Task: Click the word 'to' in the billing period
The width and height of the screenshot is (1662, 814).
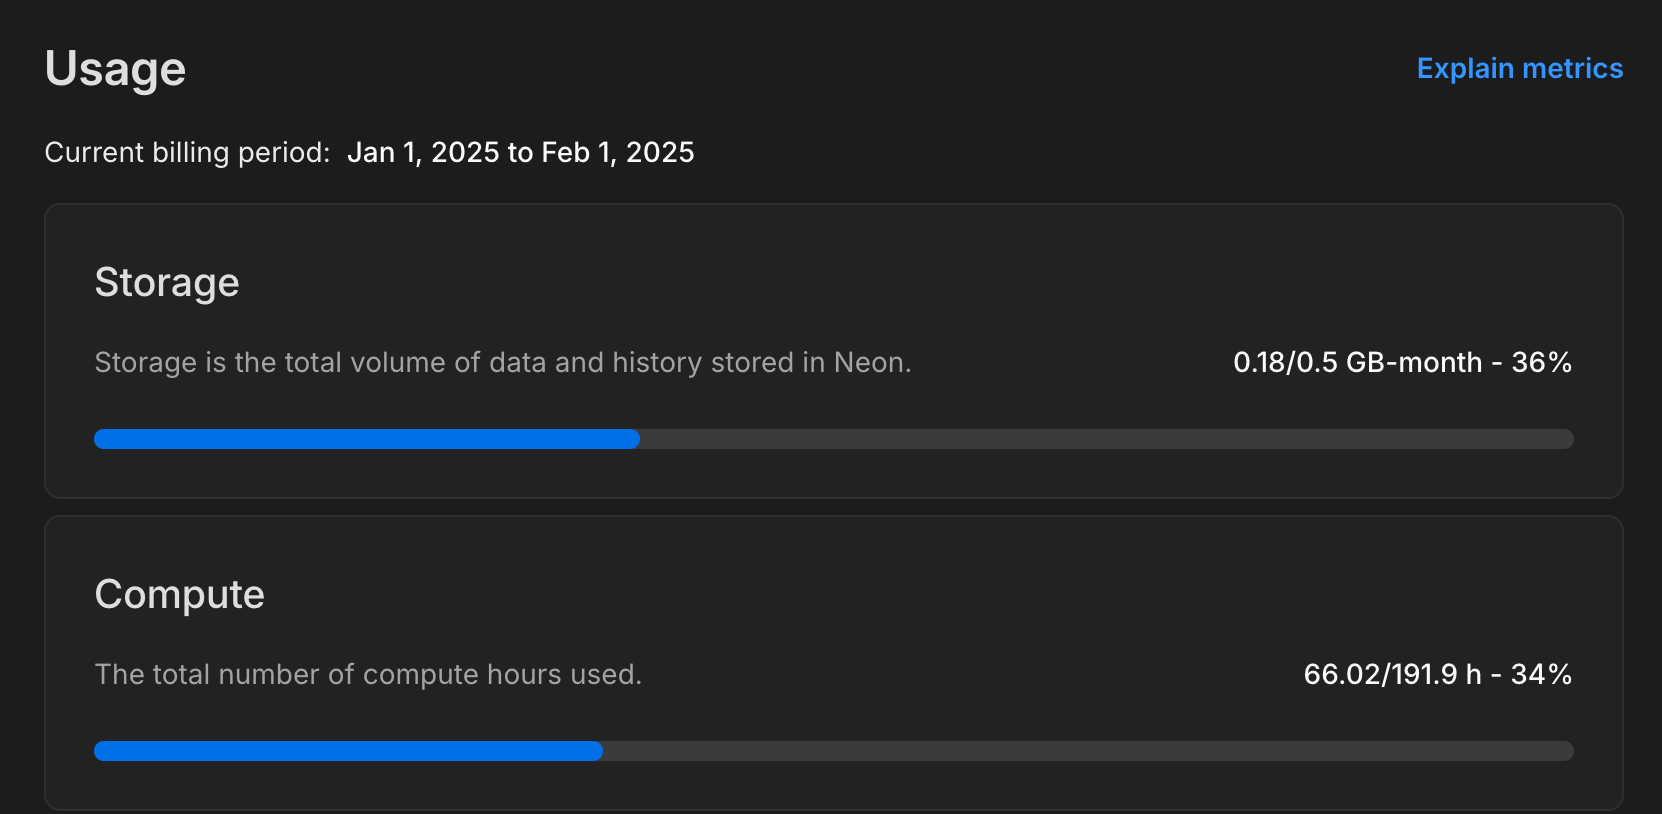Action: coord(520,152)
